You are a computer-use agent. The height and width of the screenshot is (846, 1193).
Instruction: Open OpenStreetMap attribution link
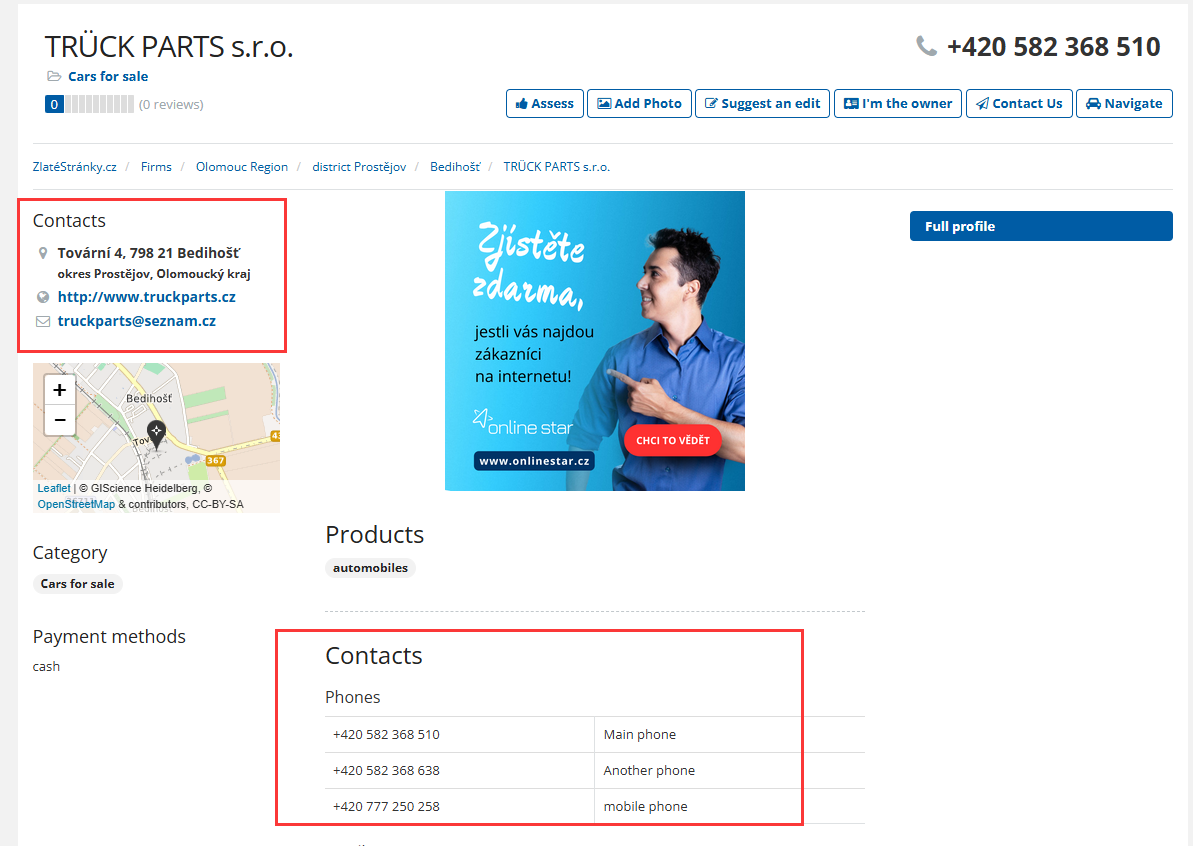[76, 504]
